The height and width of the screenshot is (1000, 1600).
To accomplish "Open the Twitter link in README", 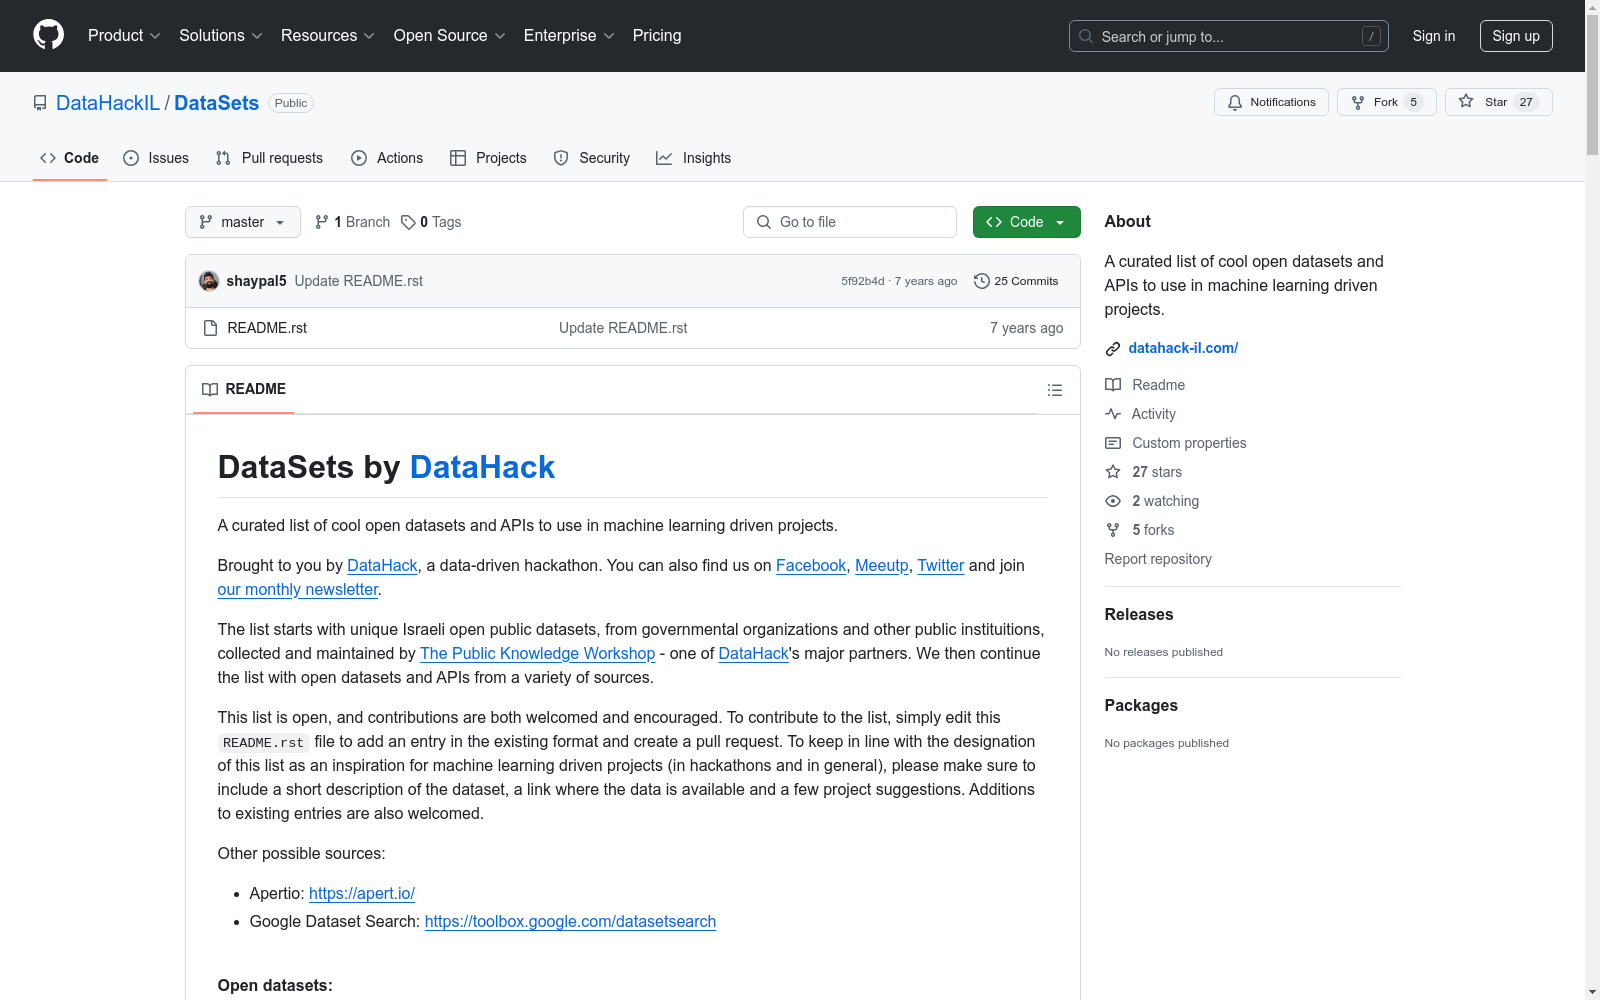I will [x=941, y=565].
